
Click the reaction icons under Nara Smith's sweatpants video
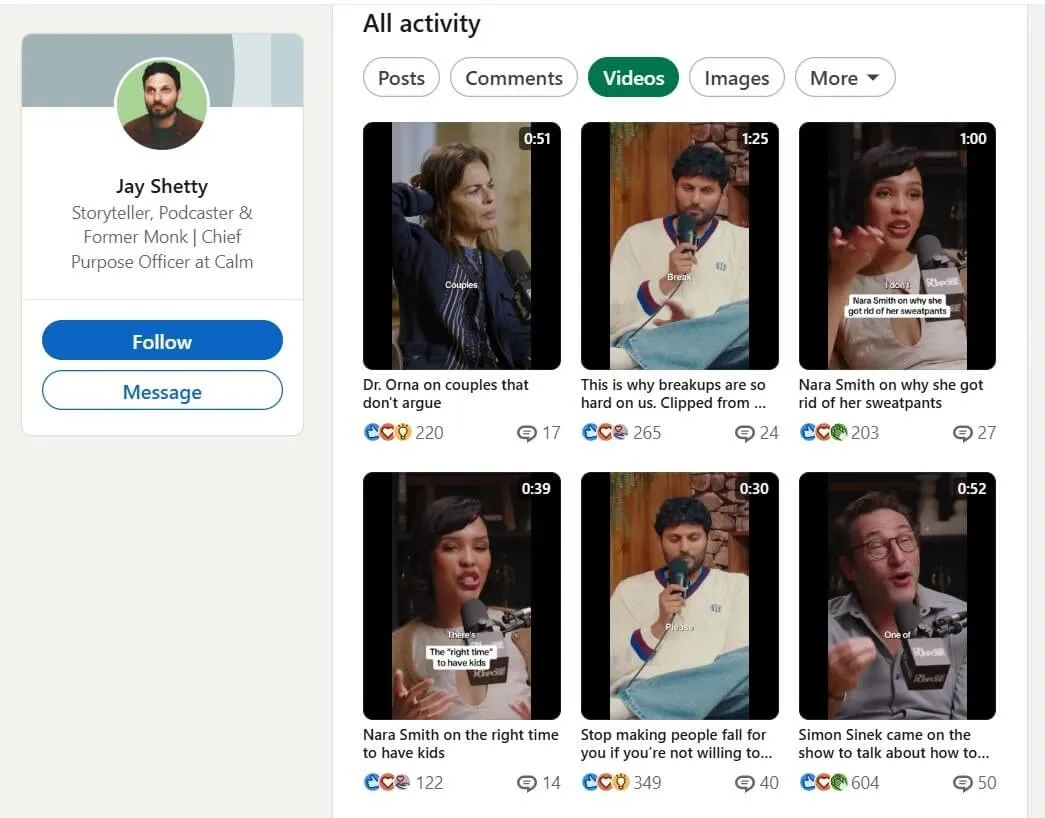[820, 432]
